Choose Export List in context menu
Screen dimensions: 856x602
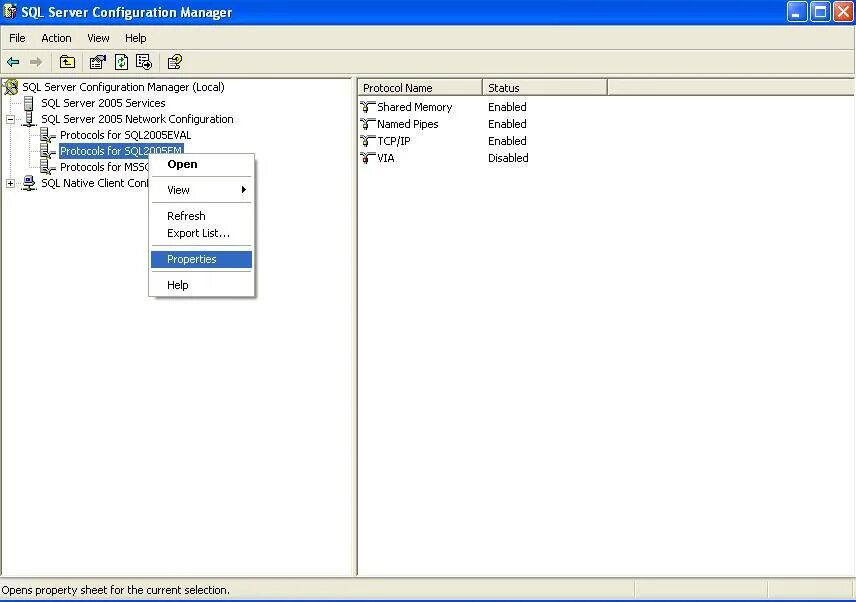click(201, 233)
